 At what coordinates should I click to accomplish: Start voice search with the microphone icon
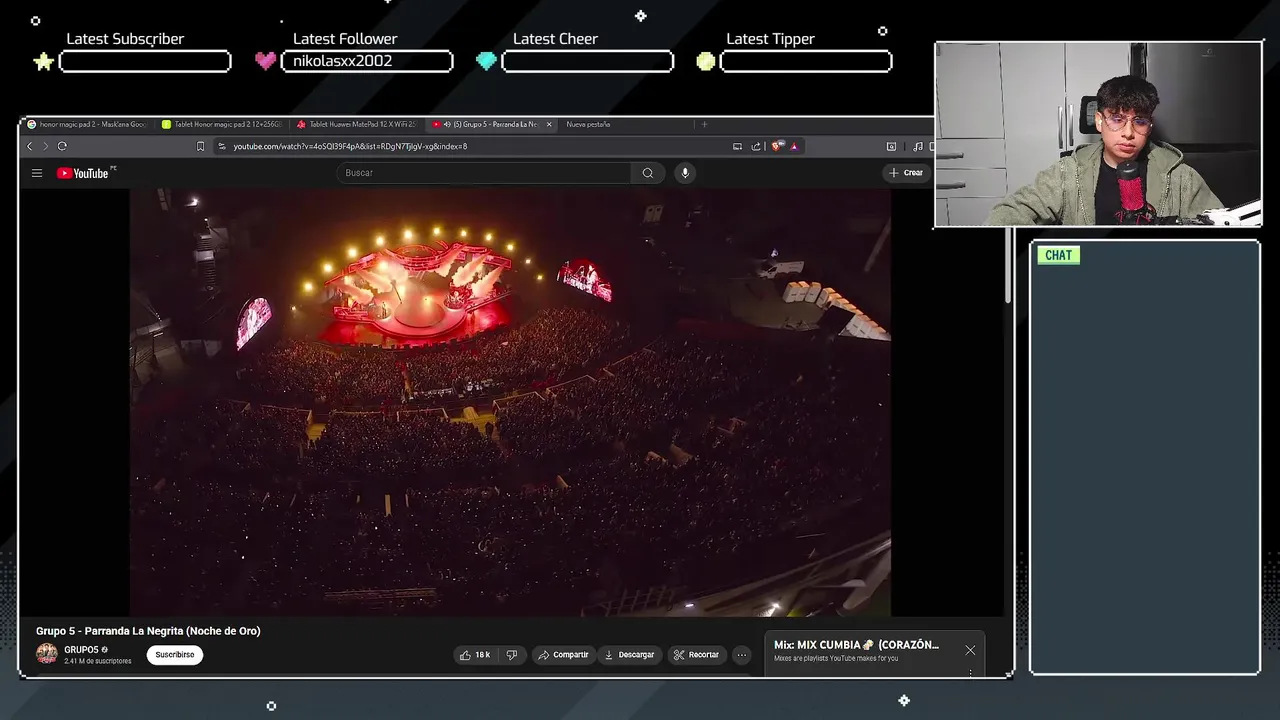[685, 173]
